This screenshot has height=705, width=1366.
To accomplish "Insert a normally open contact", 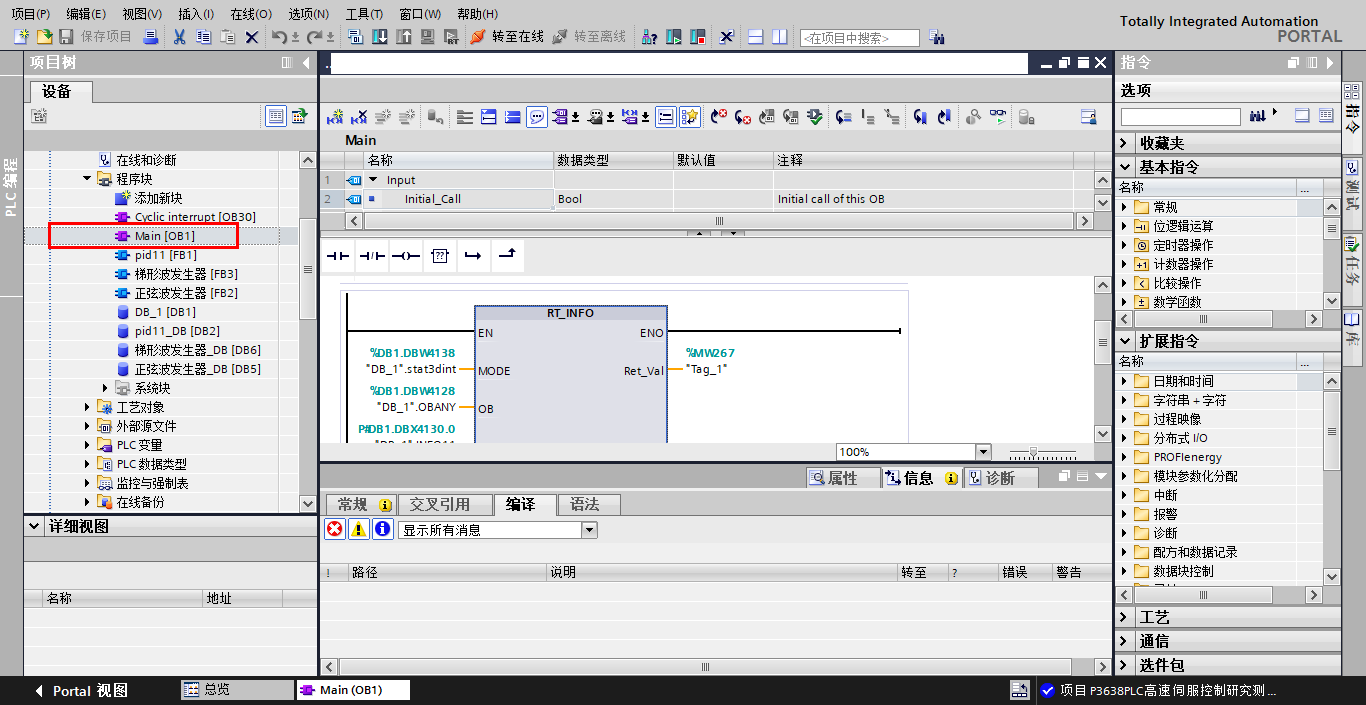I will pyautogui.click(x=340, y=256).
